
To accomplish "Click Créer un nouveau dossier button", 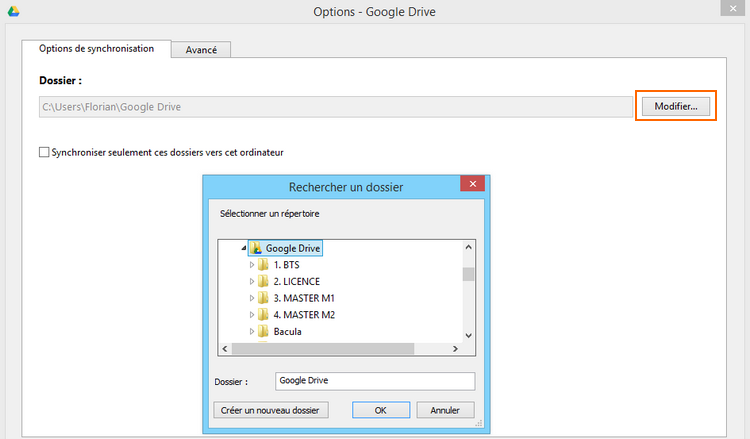I will [x=271, y=410].
